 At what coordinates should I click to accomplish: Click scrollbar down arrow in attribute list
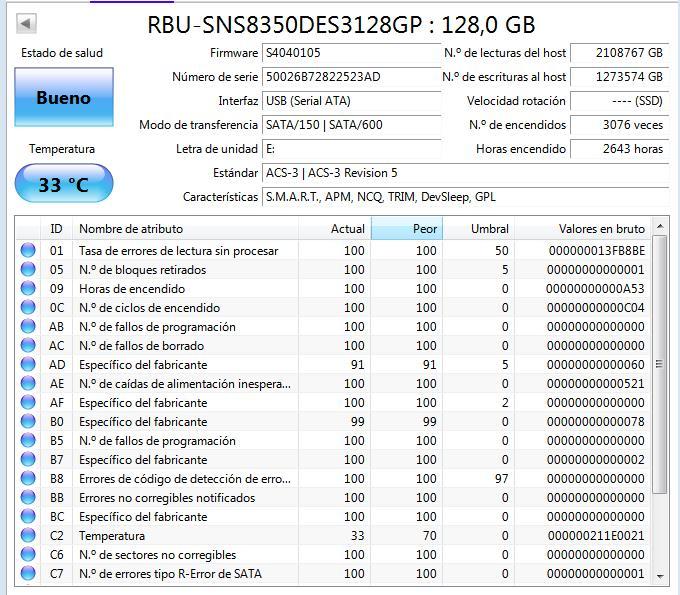click(x=660, y=576)
